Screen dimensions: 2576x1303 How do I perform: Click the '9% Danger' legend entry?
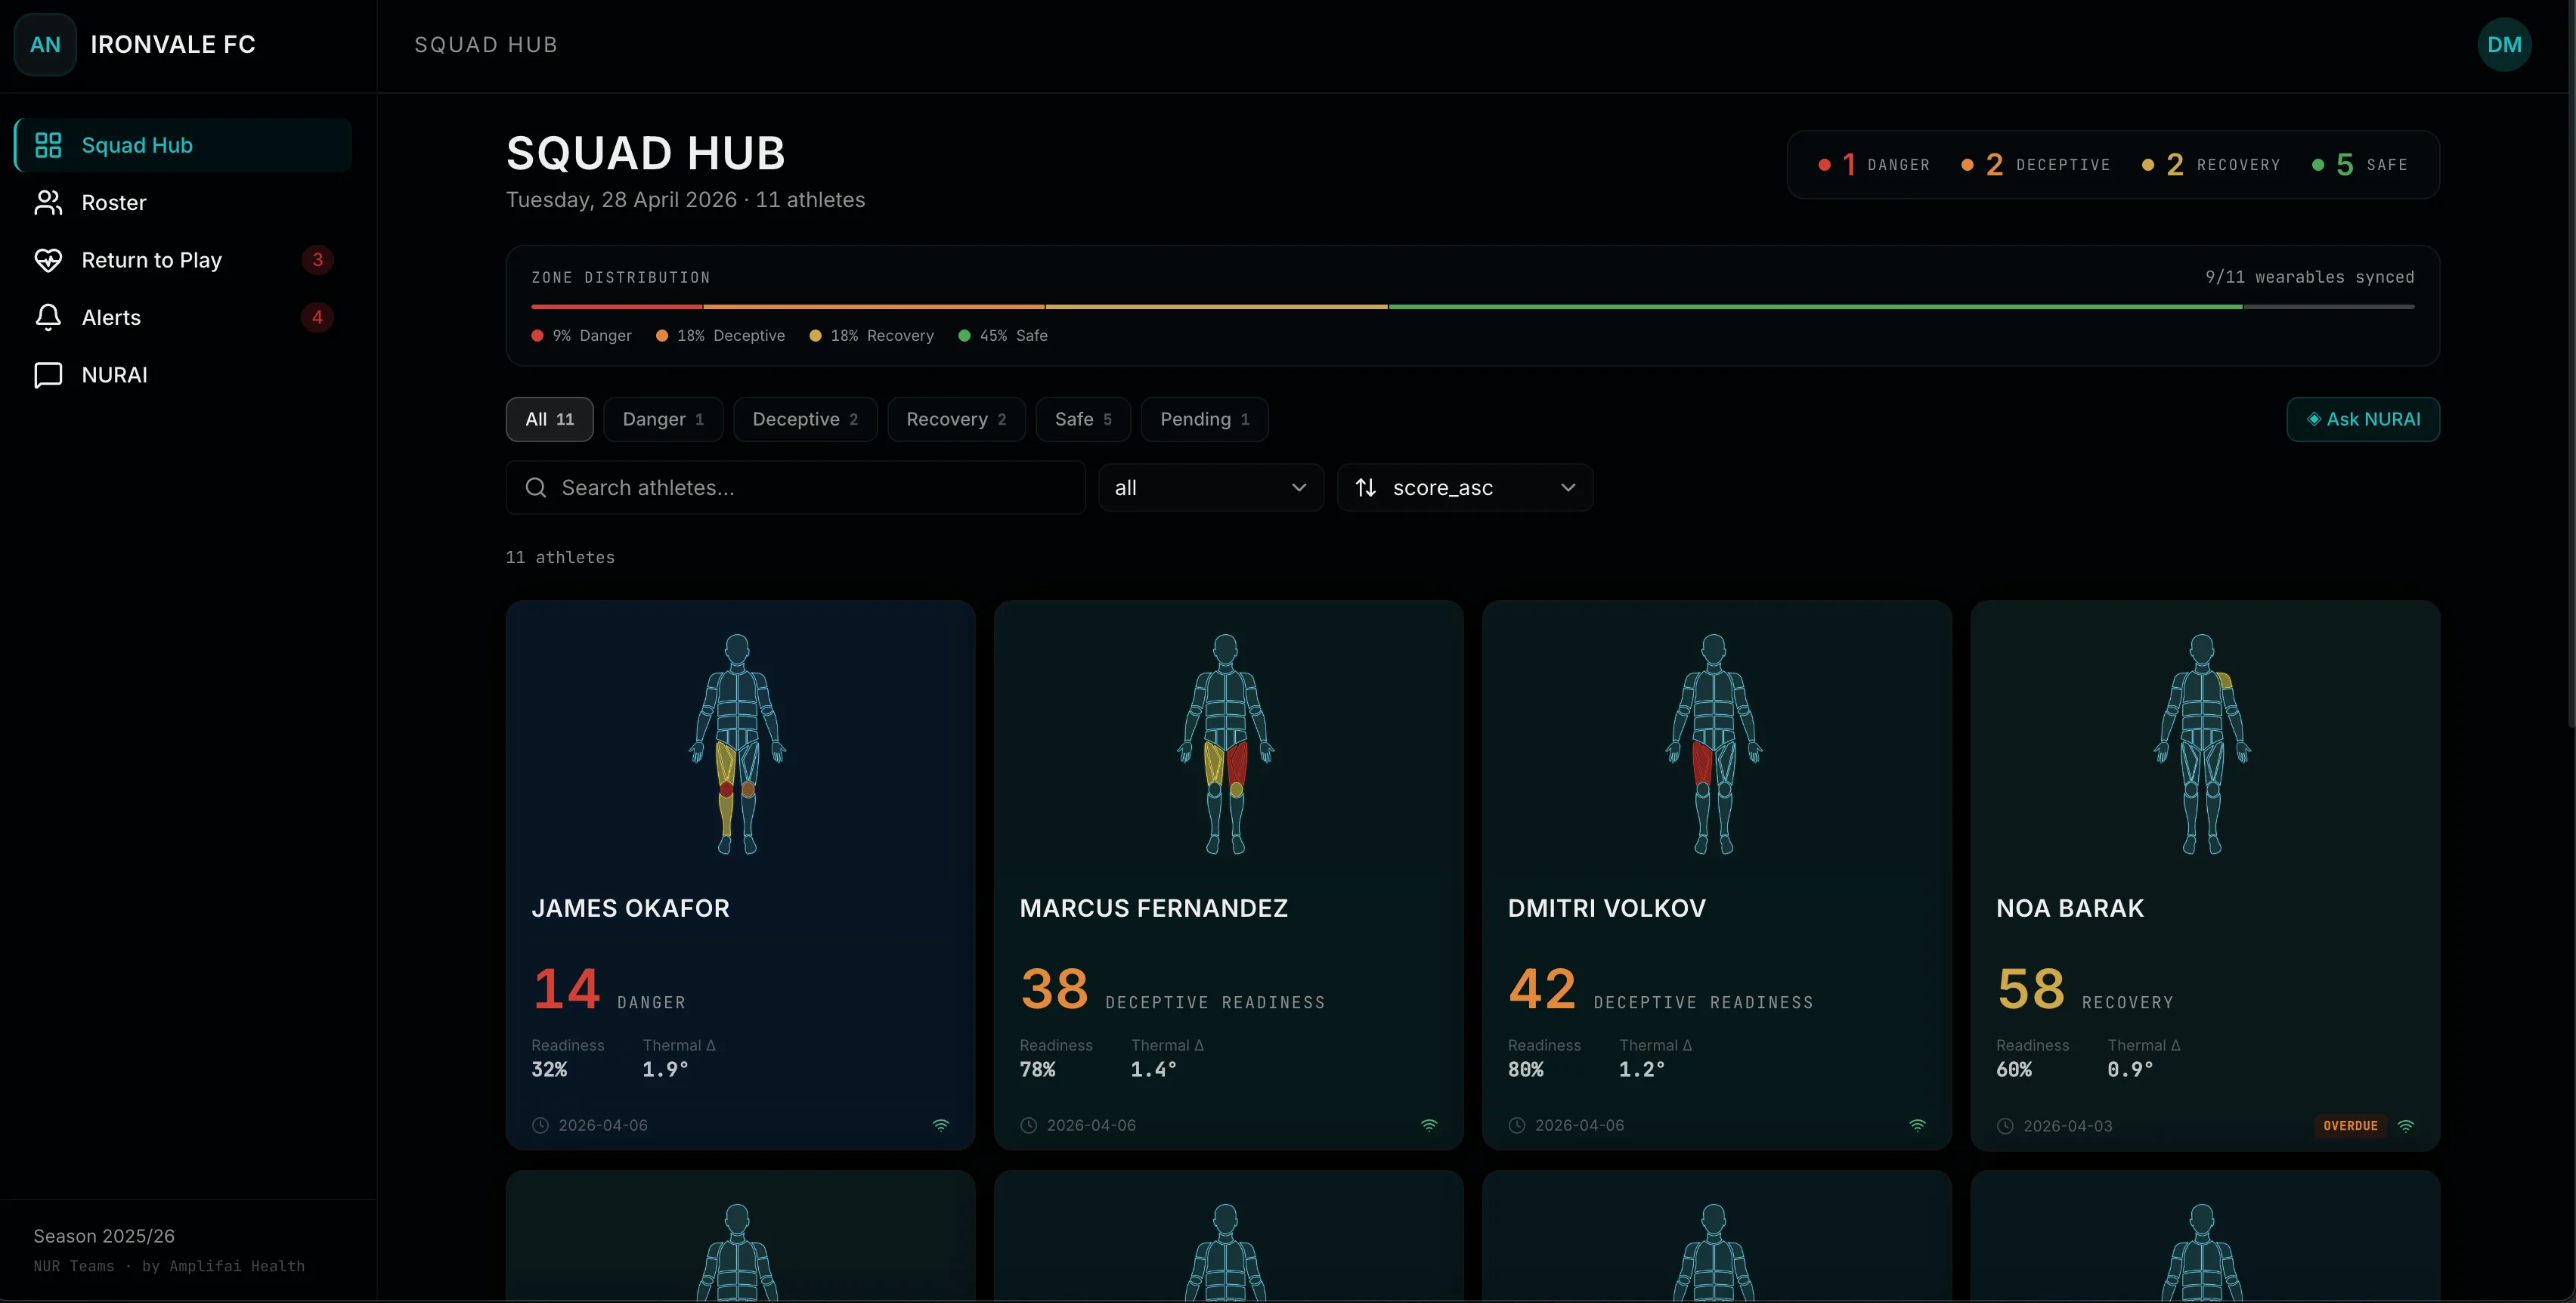point(582,336)
